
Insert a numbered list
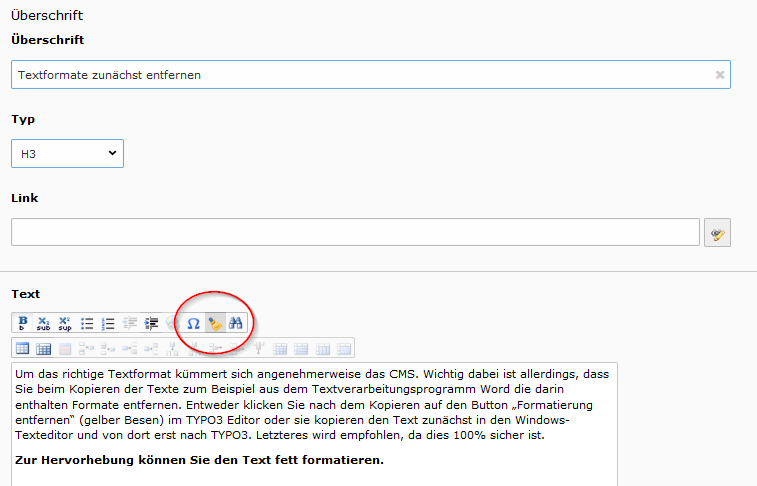pos(108,323)
